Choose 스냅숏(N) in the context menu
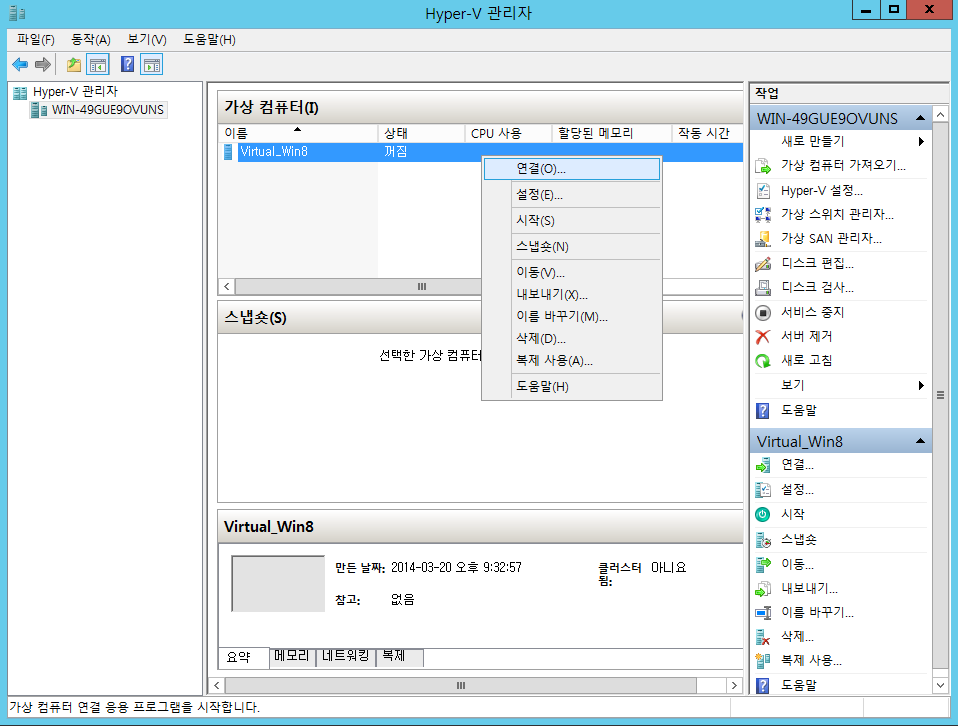 pyautogui.click(x=572, y=247)
